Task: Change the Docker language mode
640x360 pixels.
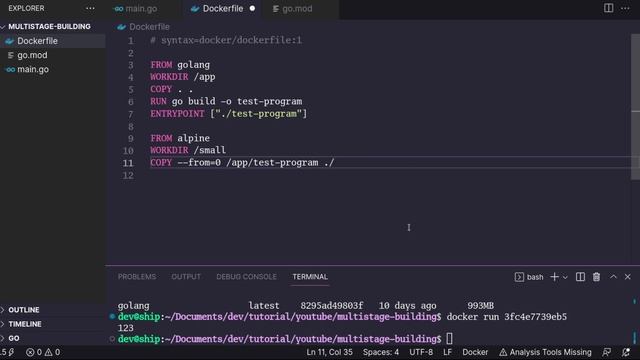Action: click(475, 352)
